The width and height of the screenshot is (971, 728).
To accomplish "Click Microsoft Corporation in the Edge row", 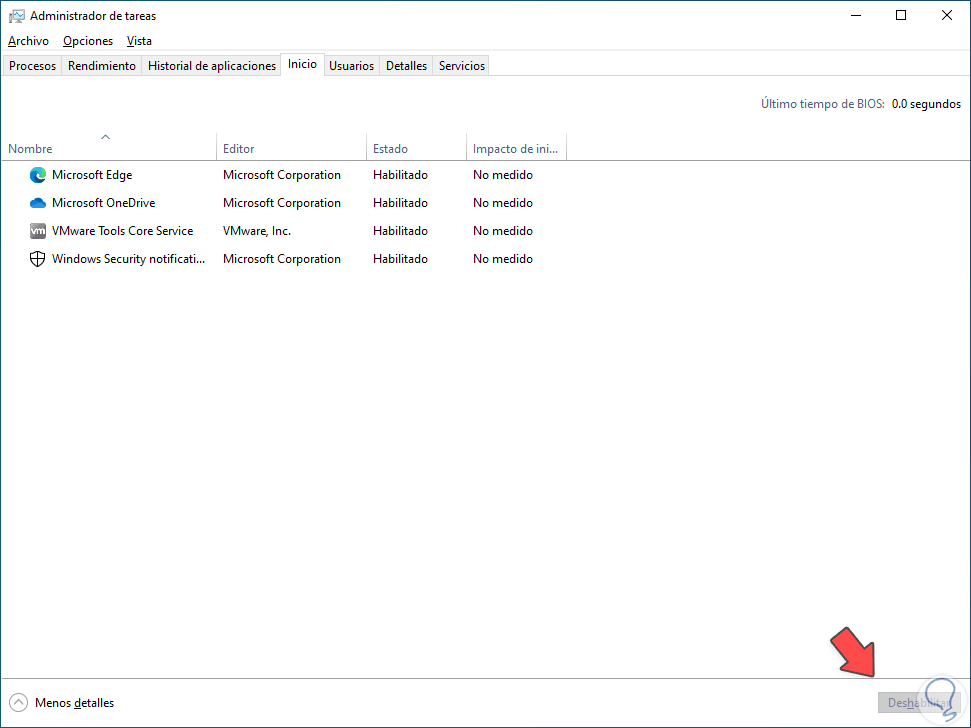I will tap(282, 175).
